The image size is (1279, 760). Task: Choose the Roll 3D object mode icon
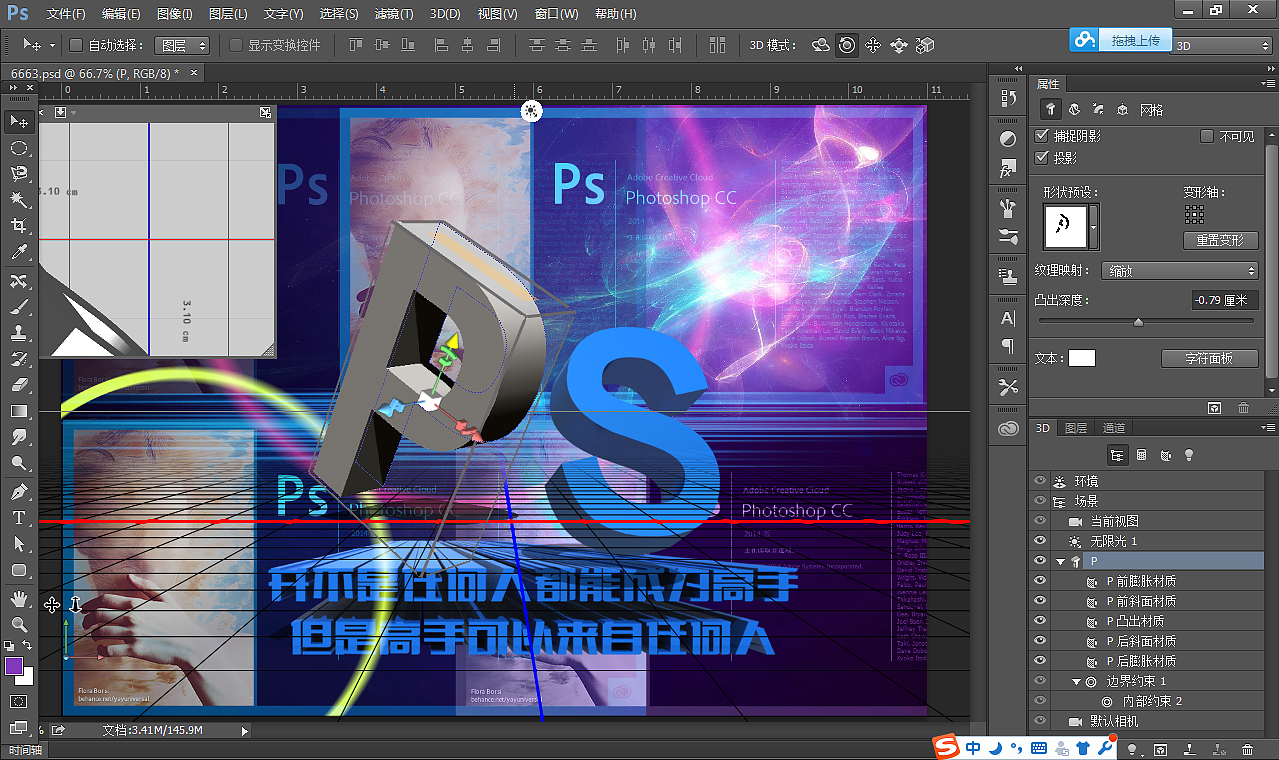(847, 45)
